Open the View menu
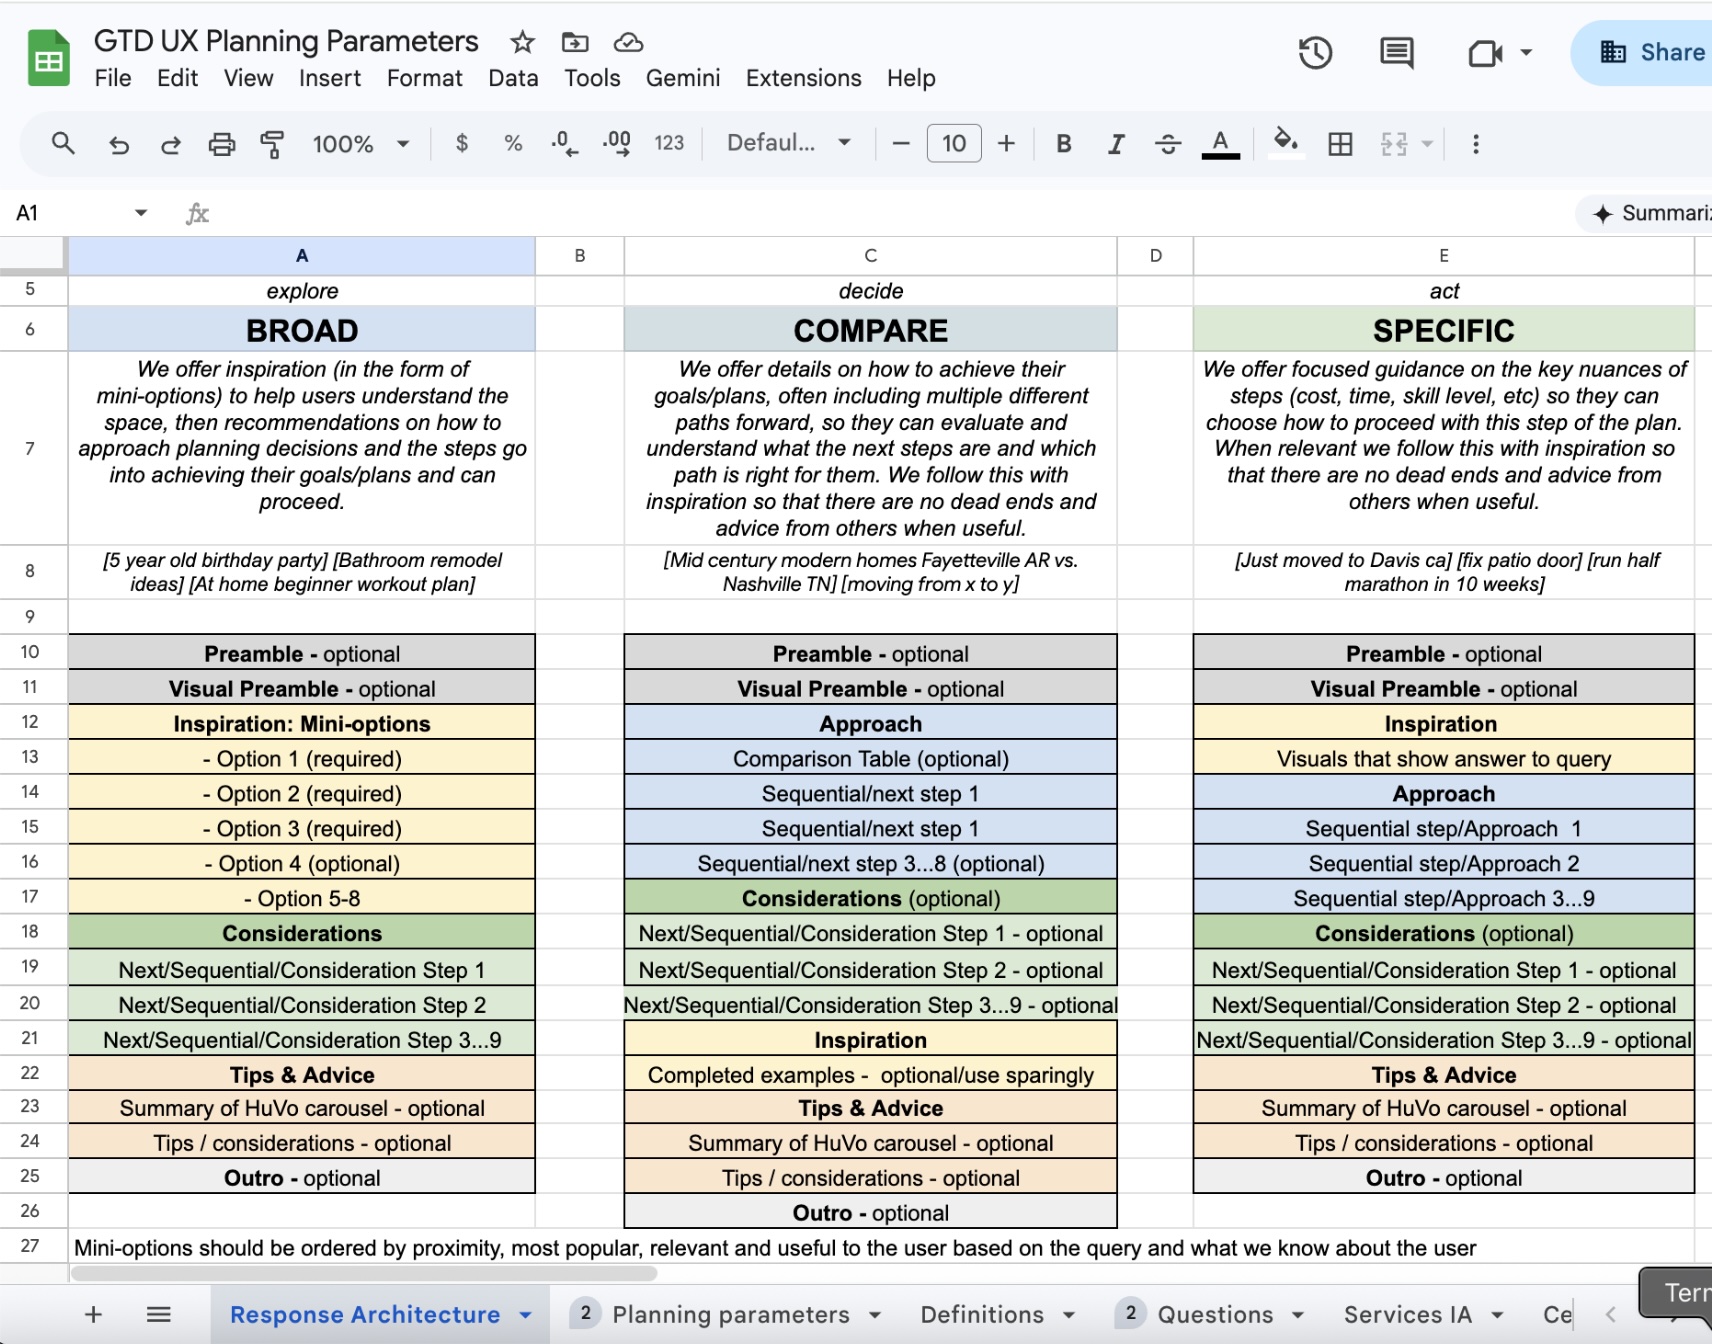 click(x=248, y=78)
